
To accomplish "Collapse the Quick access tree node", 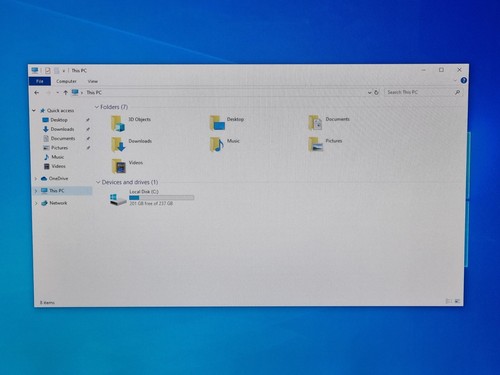I will pos(34,110).
